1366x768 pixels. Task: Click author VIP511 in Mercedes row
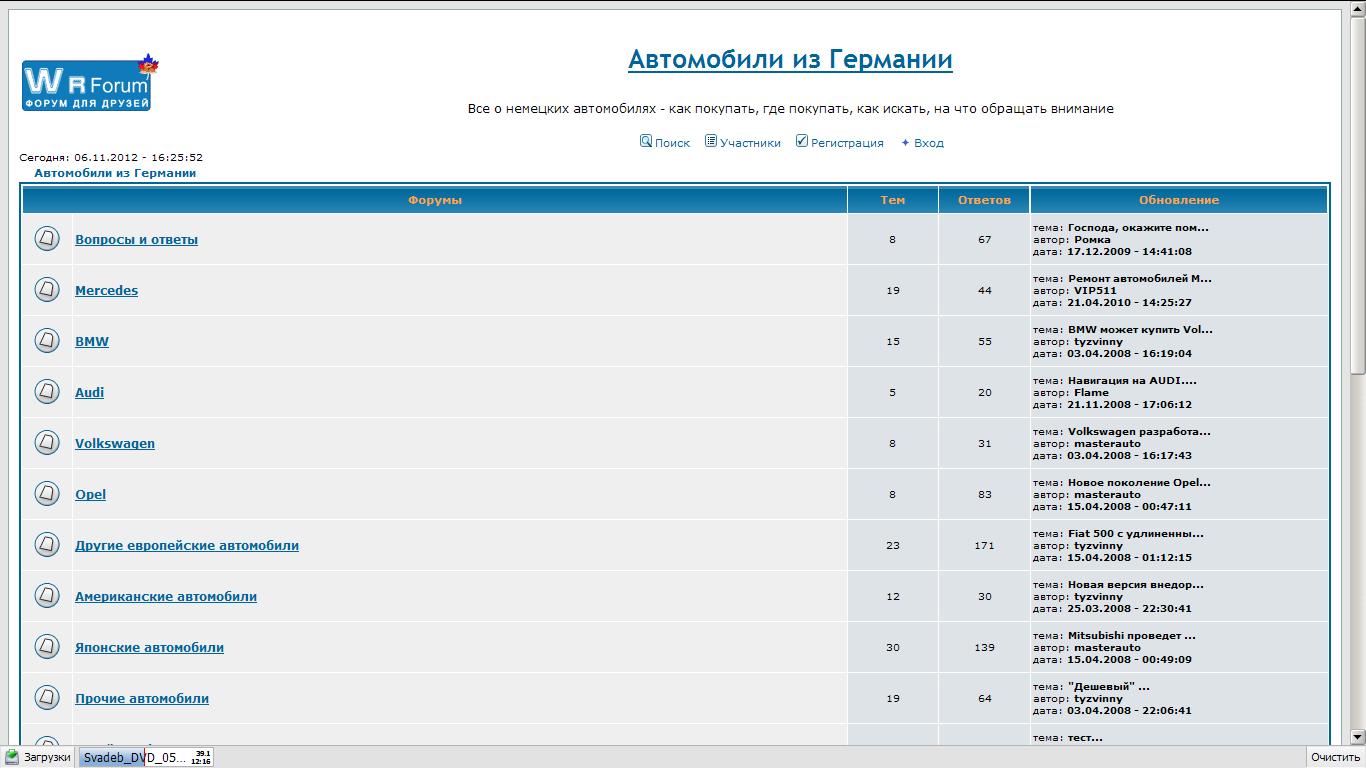(x=1095, y=290)
